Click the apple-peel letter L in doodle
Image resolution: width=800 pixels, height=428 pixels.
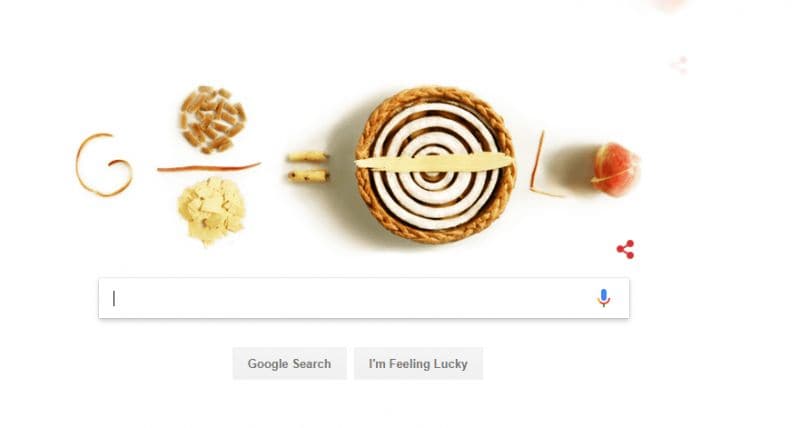coord(544,164)
